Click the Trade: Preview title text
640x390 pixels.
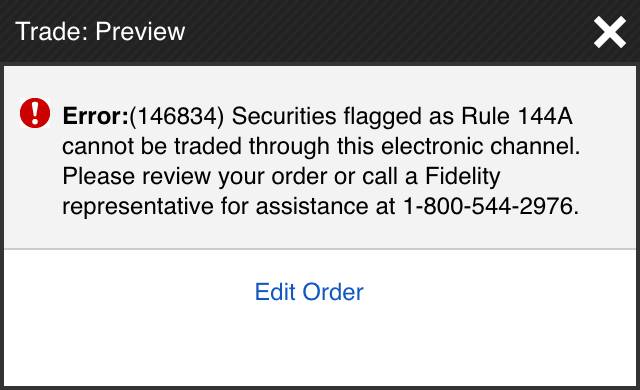point(100,31)
